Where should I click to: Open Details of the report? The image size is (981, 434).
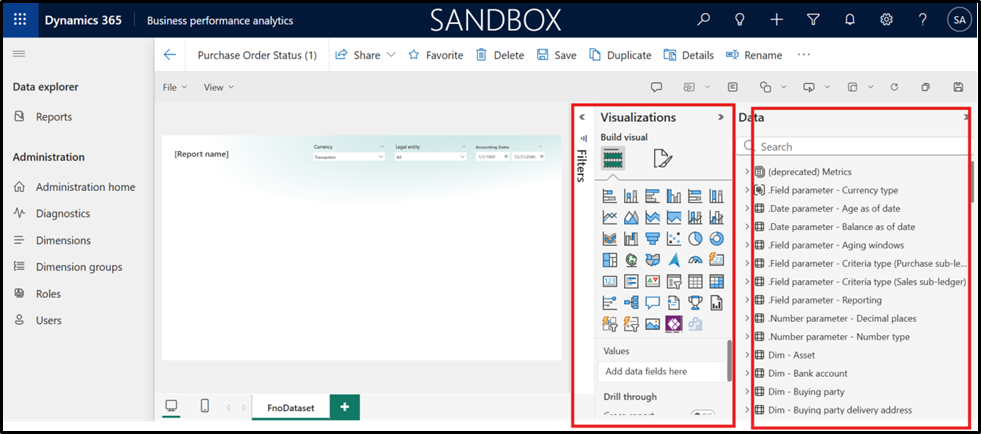(x=688, y=55)
